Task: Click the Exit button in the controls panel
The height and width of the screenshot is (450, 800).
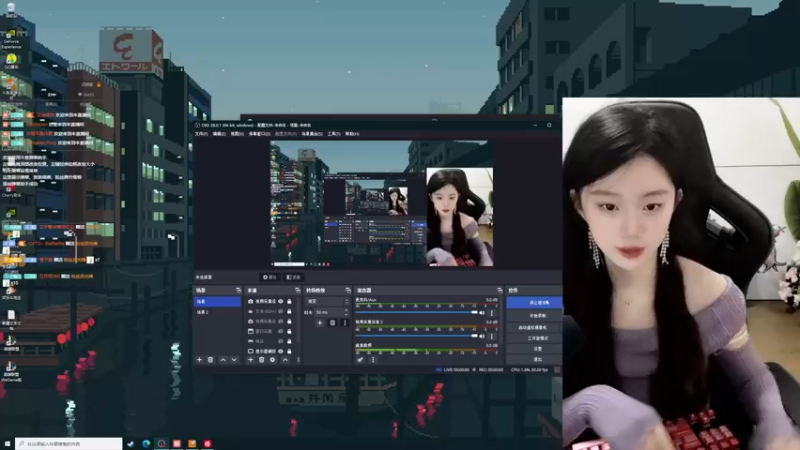Action: 534,359
